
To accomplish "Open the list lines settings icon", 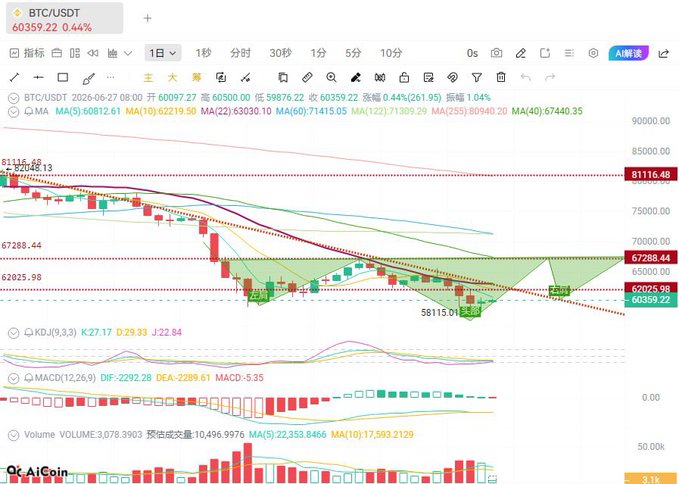I will pos(569,53).
